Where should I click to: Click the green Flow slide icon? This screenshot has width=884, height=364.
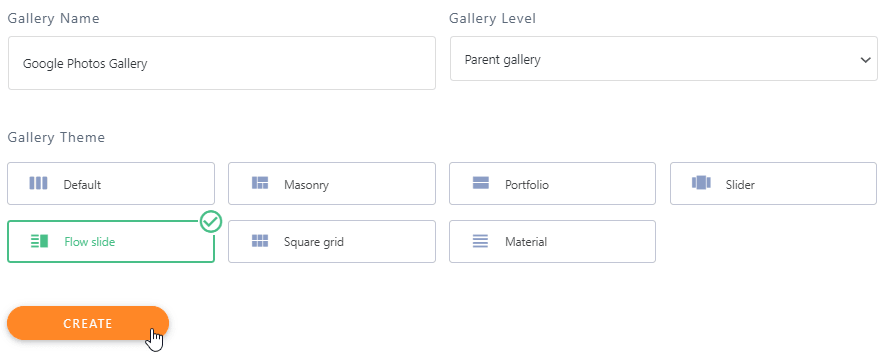coord(39,241)
